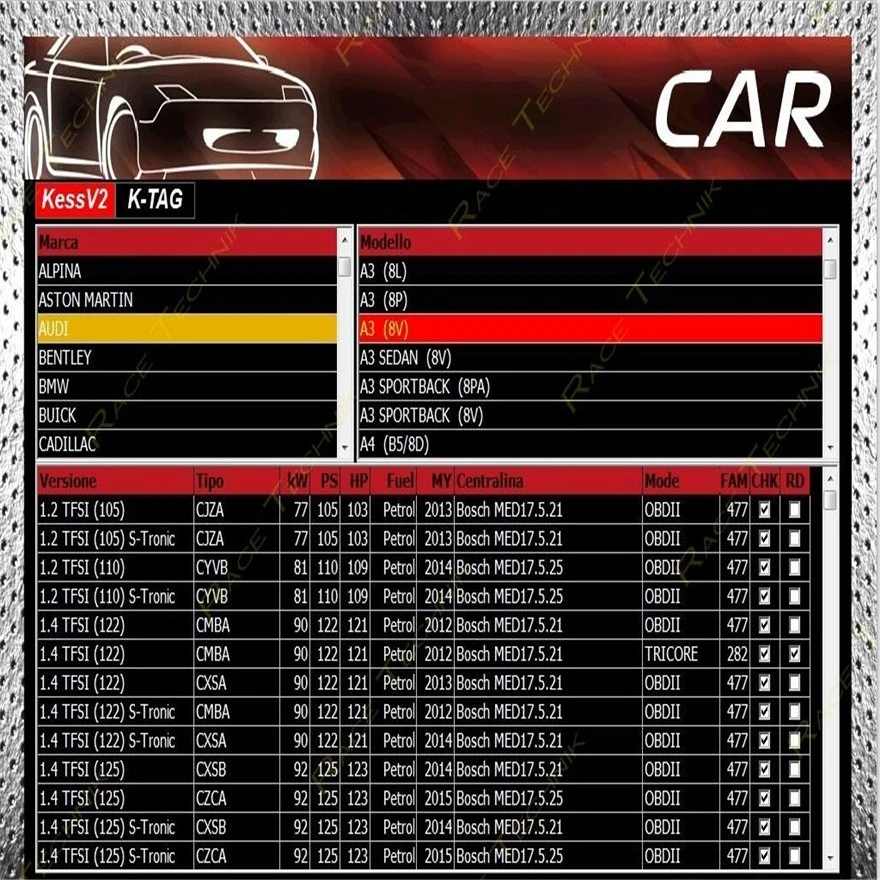
Task: Select the 1.4 TFSI (122) S-Tronic CMBA row
Action: [x=423, y=712]
